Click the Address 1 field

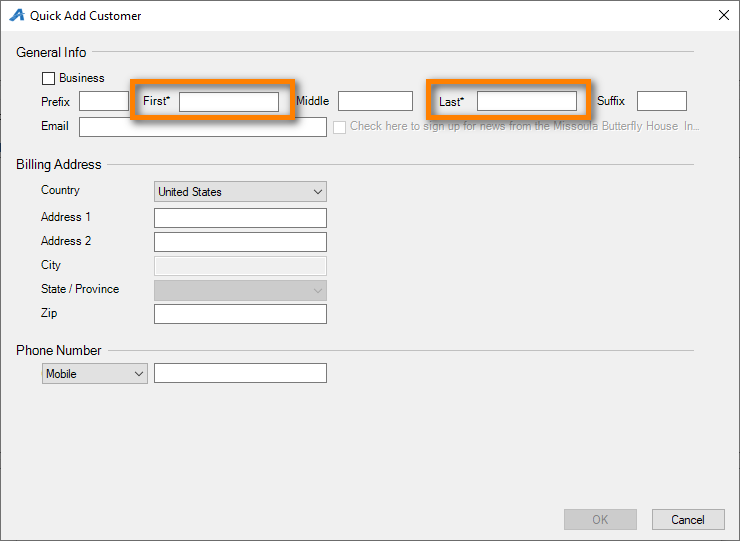coord(240,218)
